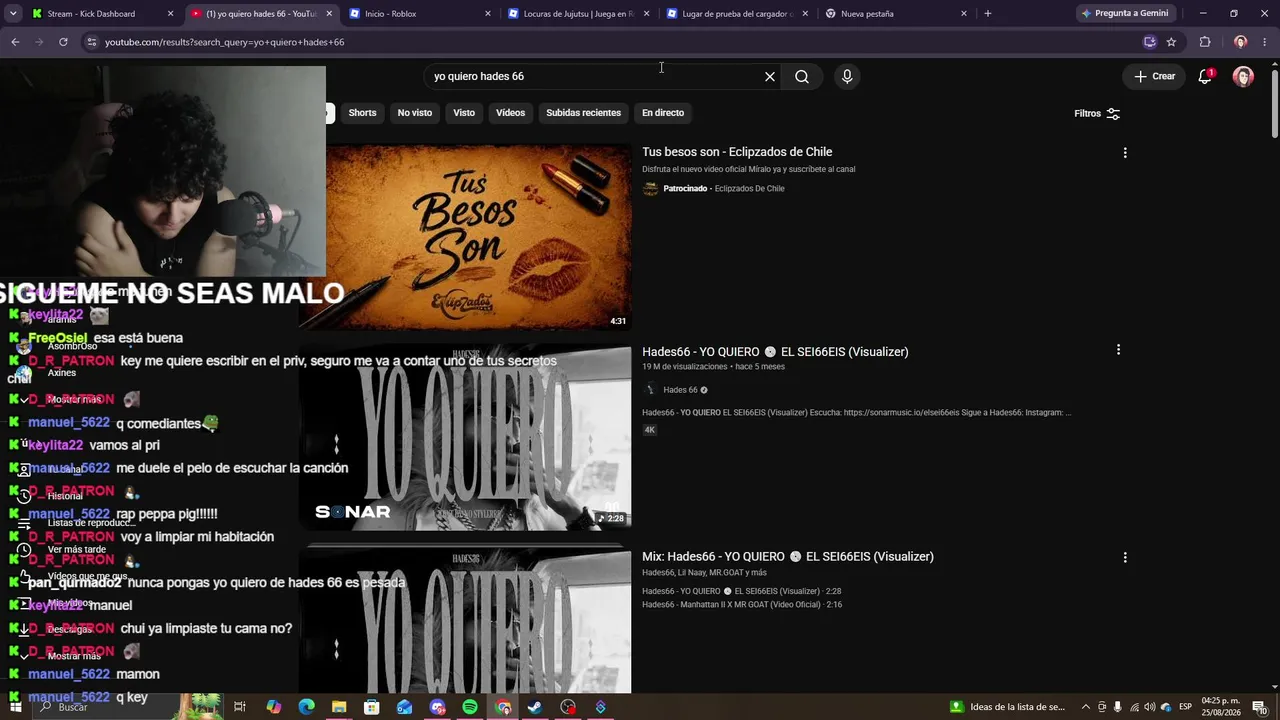The height and width of the screenshot is (720, 1280).
Task: Open Microsoft Edge from the taskbar
Action: point(306,707)
